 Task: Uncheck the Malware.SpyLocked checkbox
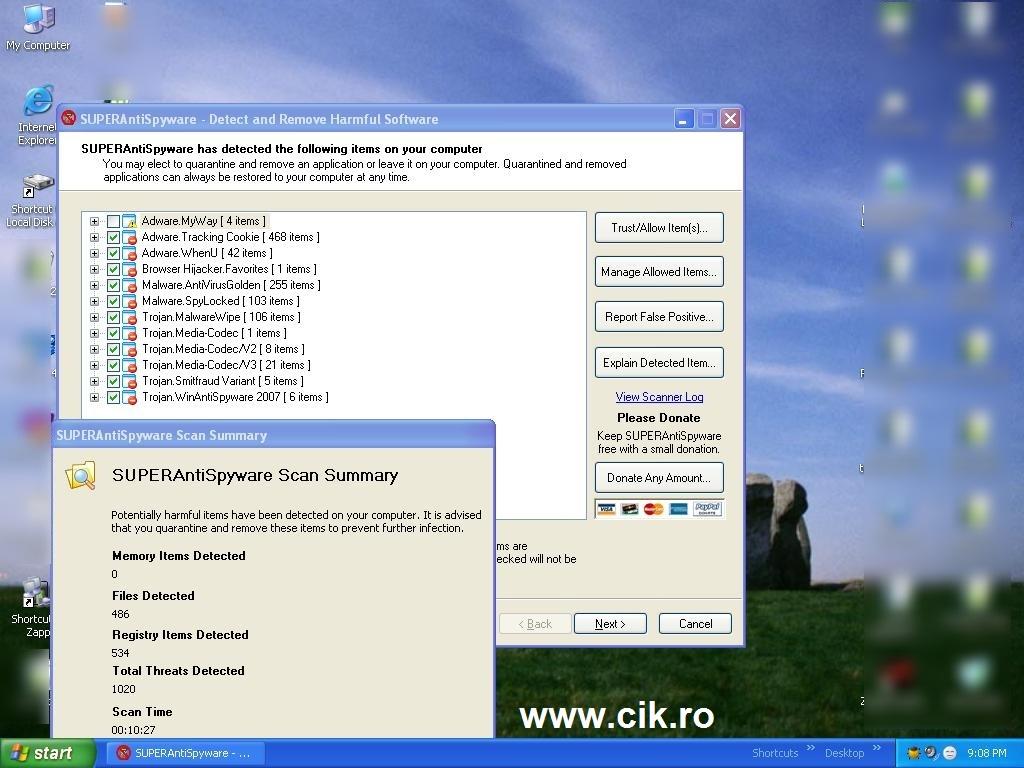coord(113,301)
